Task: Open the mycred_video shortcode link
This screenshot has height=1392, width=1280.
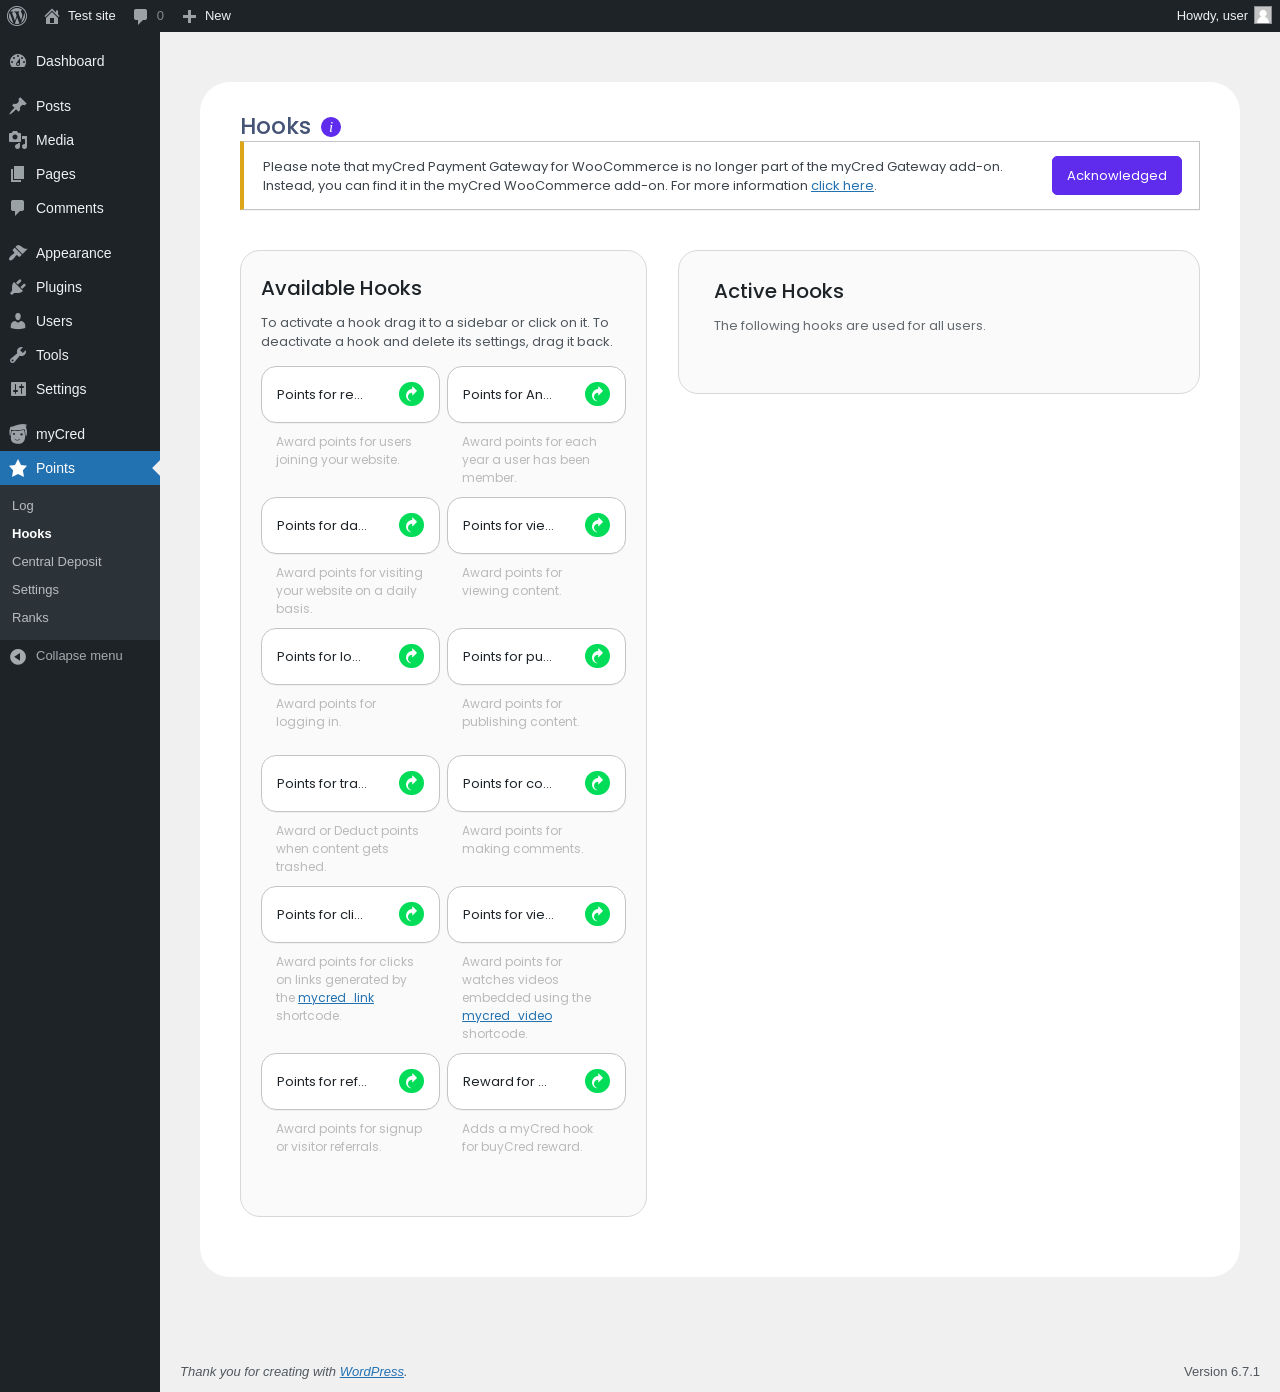Action: (507, 1016)
